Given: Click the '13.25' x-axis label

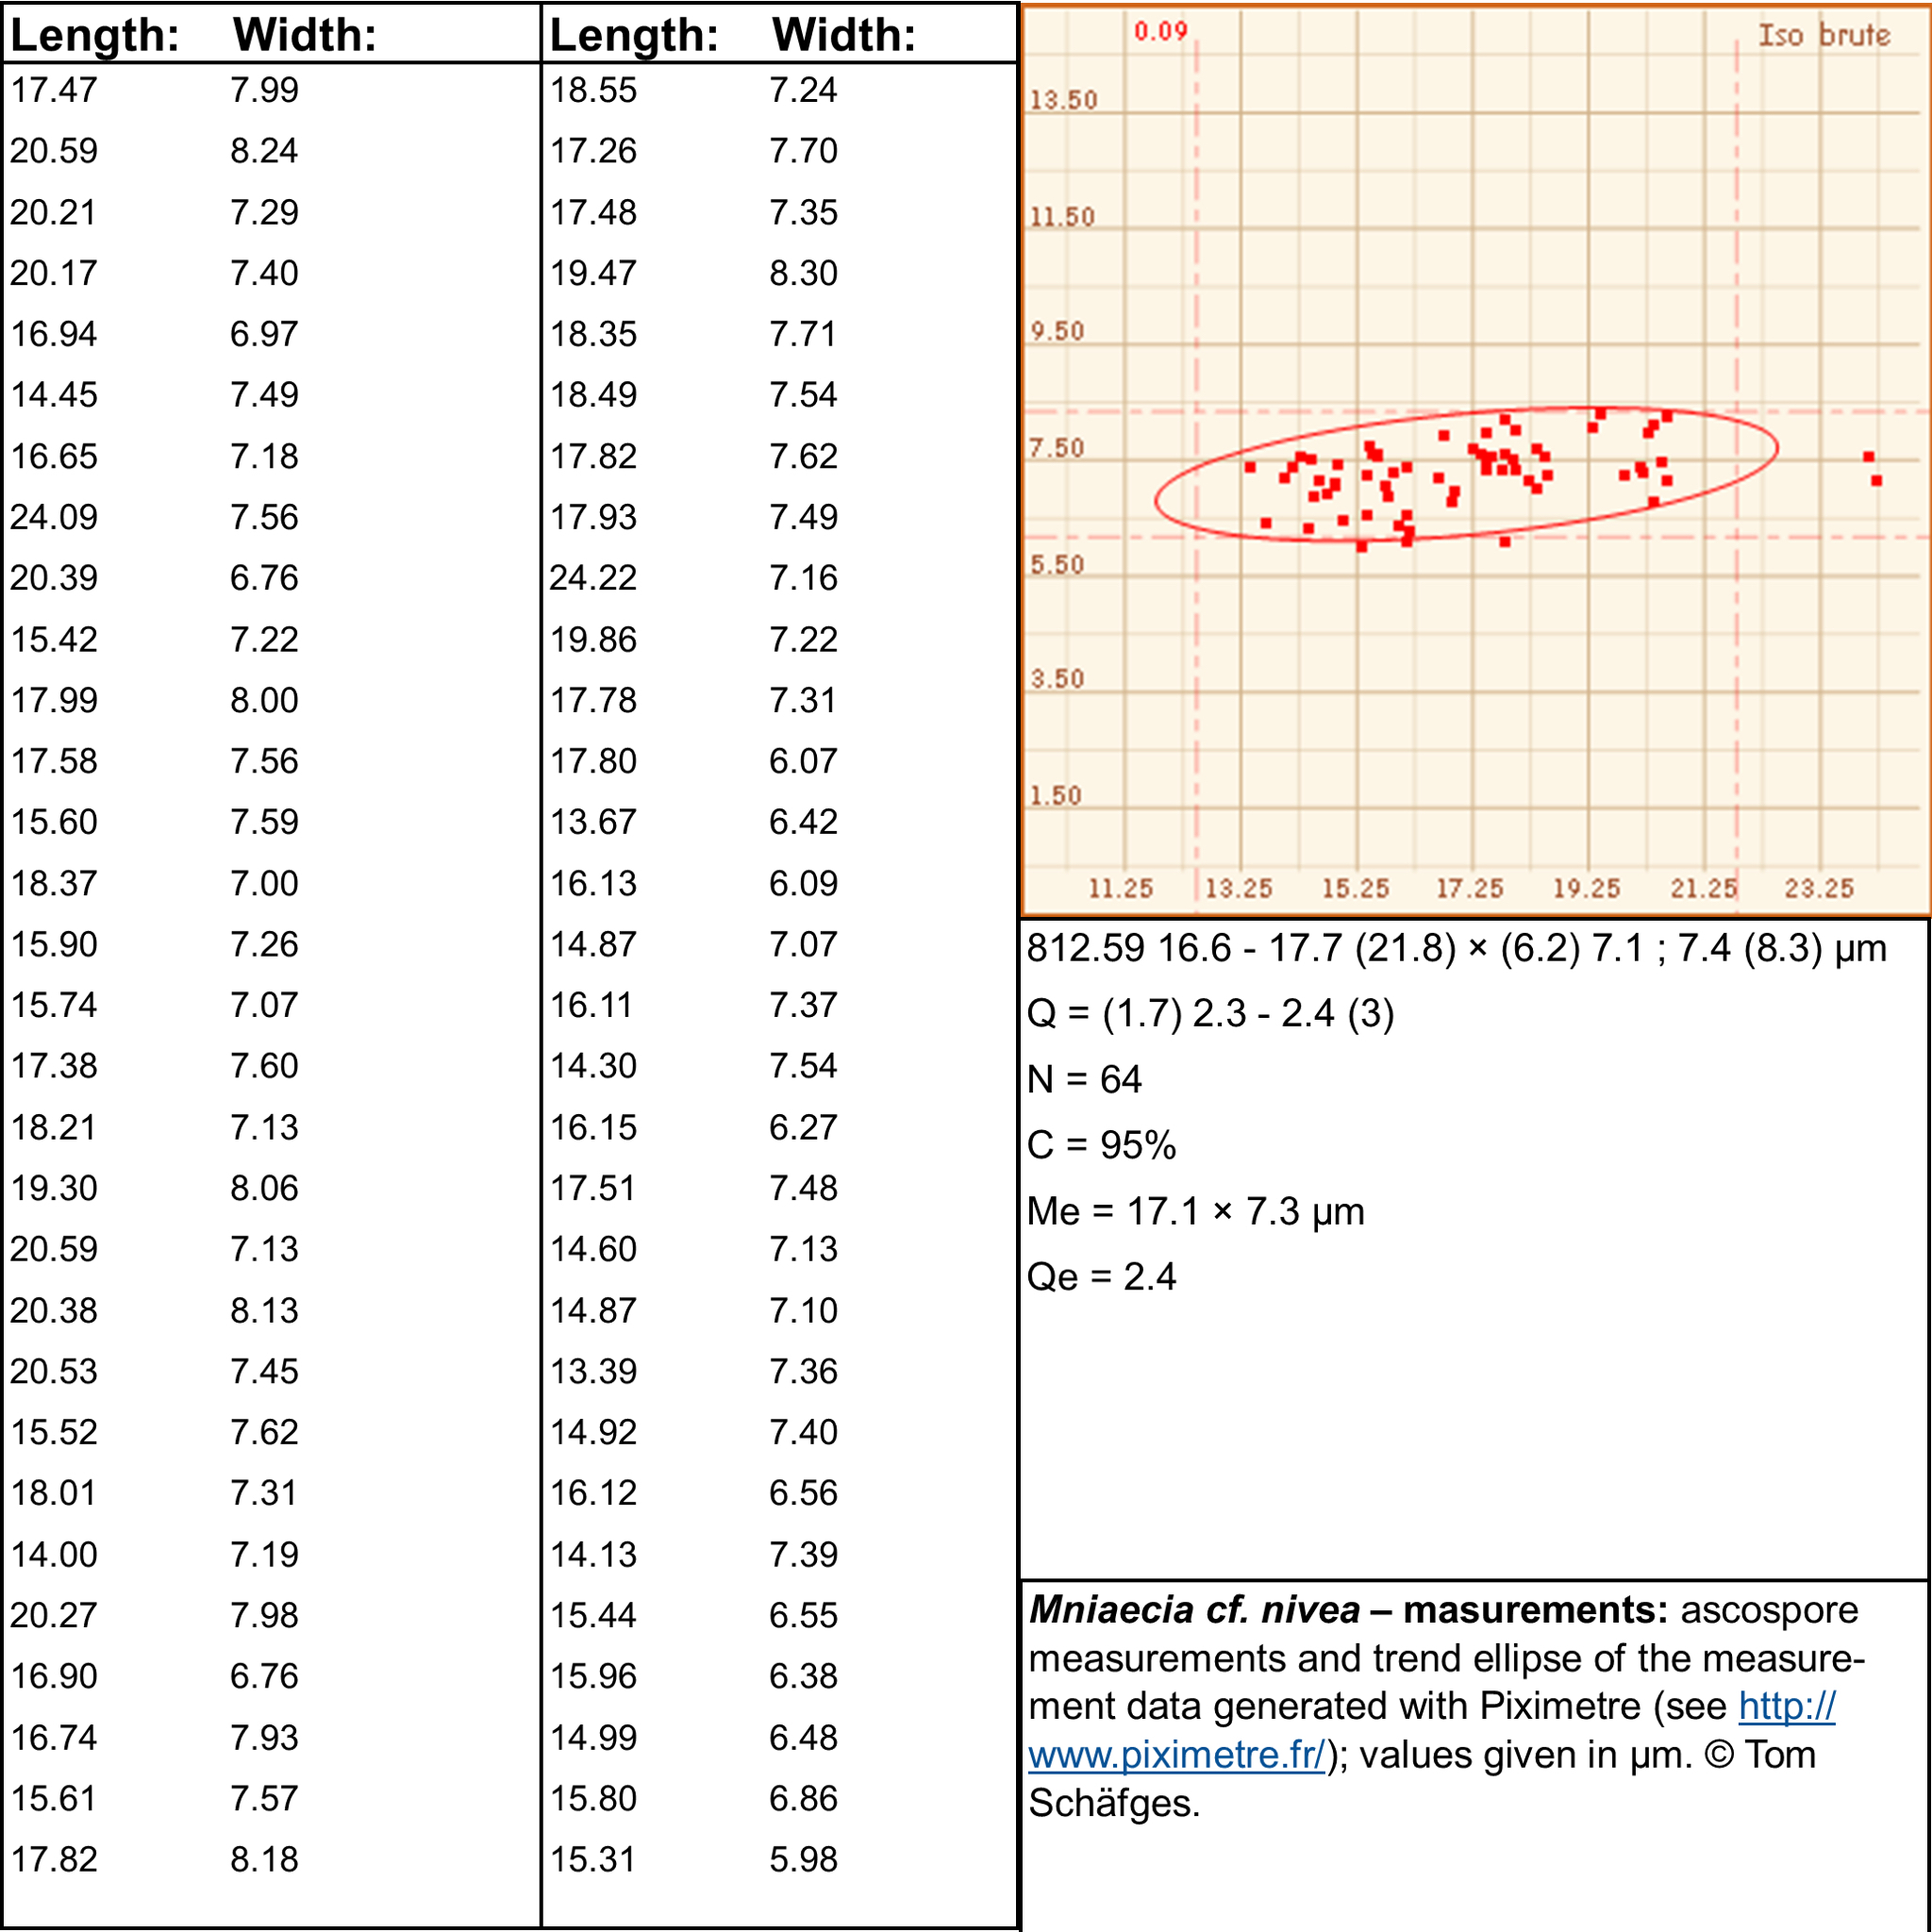Looking at the screenshot, I should point(1238,889).
